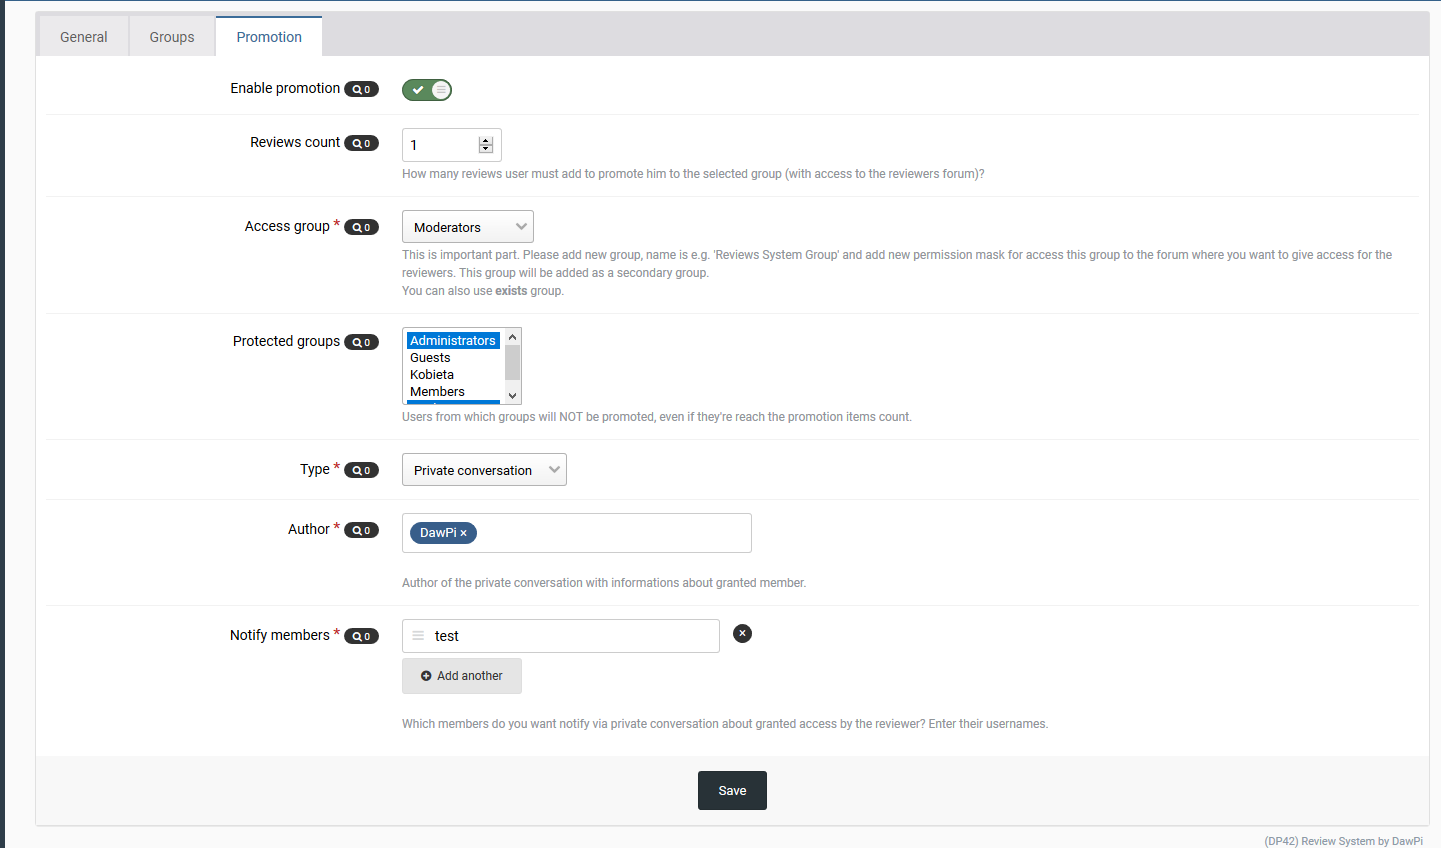Screen dimensions: 1441x848
Task: Switch to the General tab
Action: pos(84,37)
